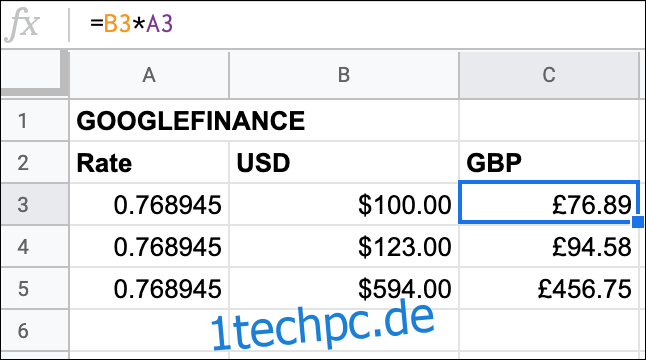Screen dimensions: 646x360
Task: Click the formula bar containing =B3*A3
Action: tap(357, 24)
